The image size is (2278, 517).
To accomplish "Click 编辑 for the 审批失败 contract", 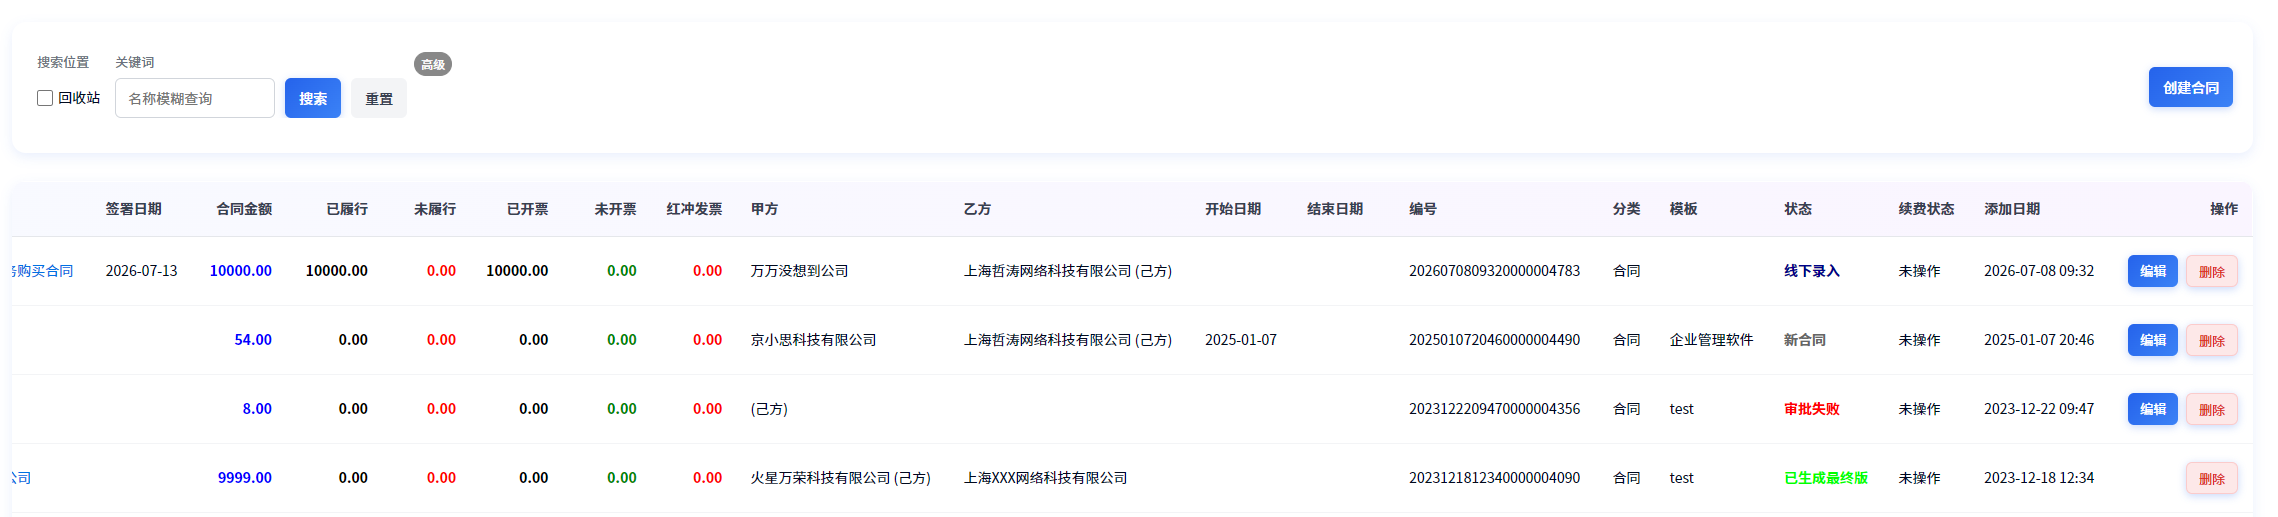I will [x=2153, y=409].
